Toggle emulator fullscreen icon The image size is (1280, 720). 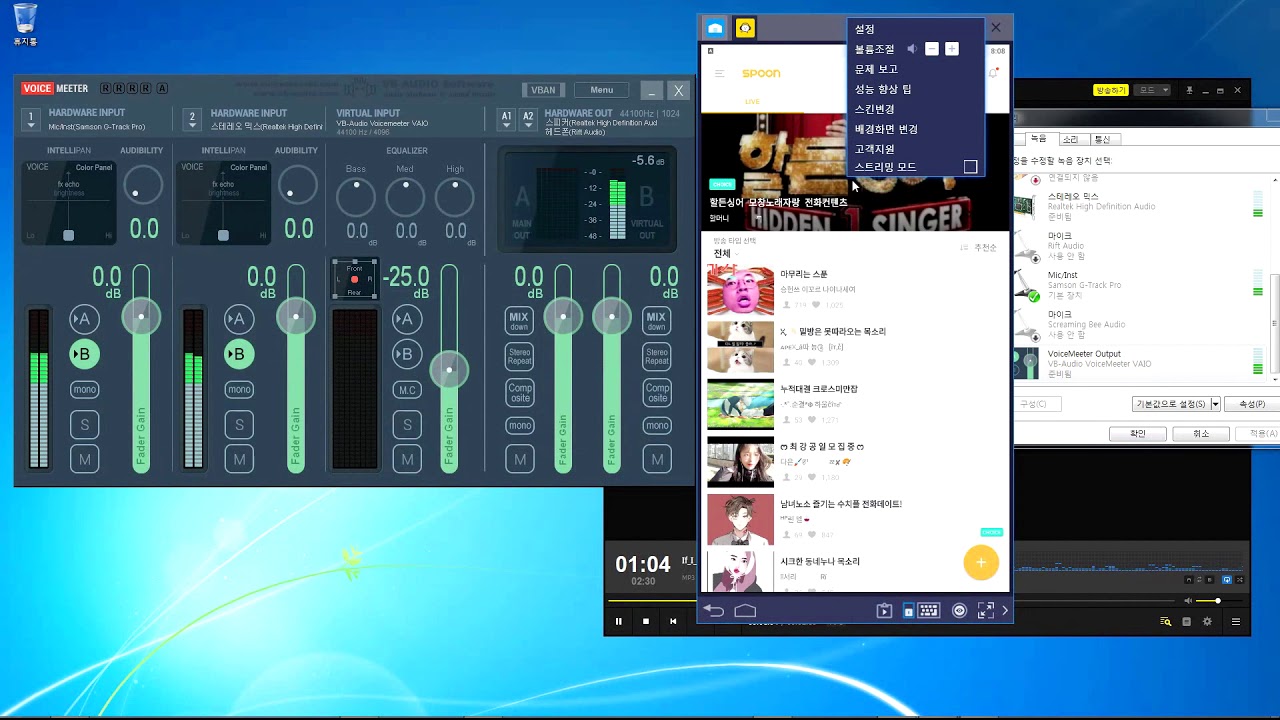[986, 610]
